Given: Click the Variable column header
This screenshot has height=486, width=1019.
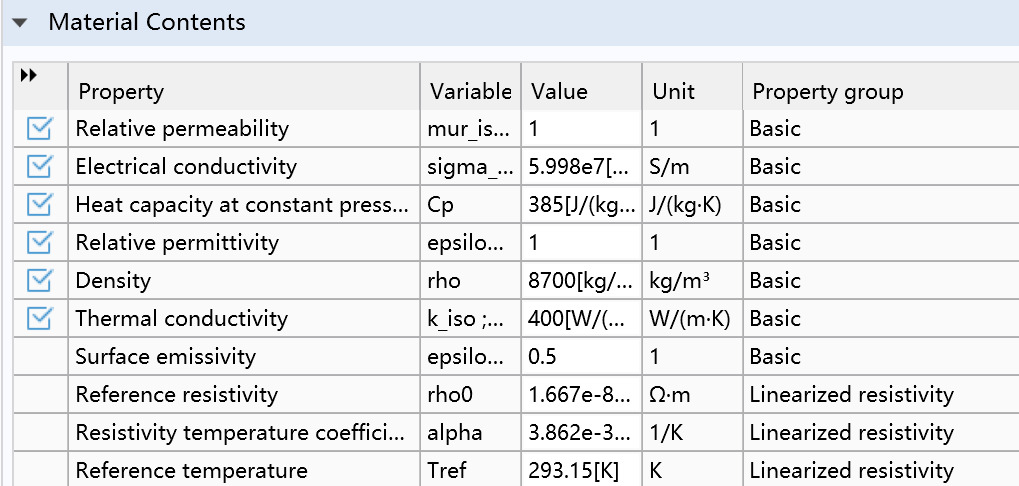Looking at the screenshot, I should [471, 91].
